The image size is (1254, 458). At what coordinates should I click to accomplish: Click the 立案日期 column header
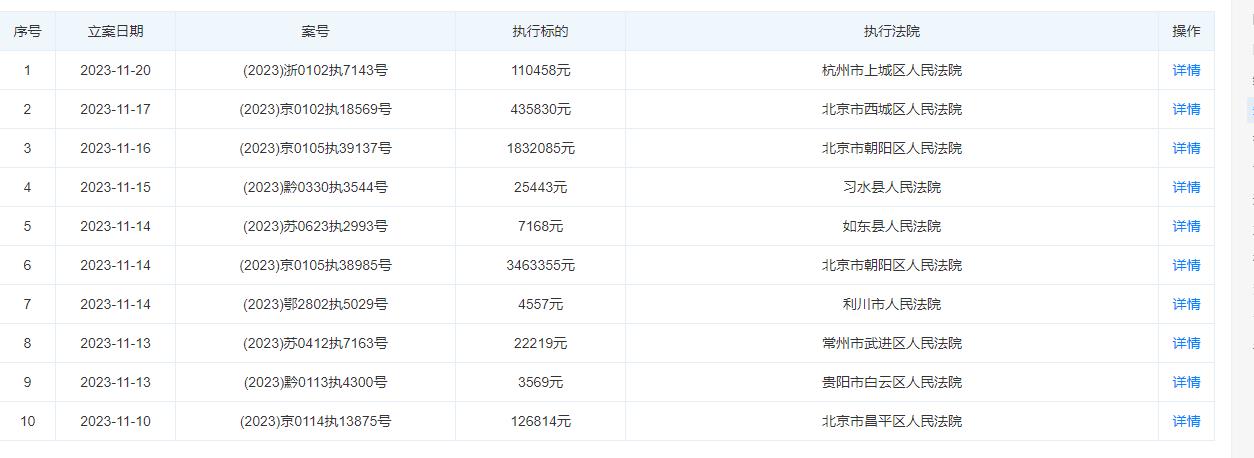tap(115, 31)
